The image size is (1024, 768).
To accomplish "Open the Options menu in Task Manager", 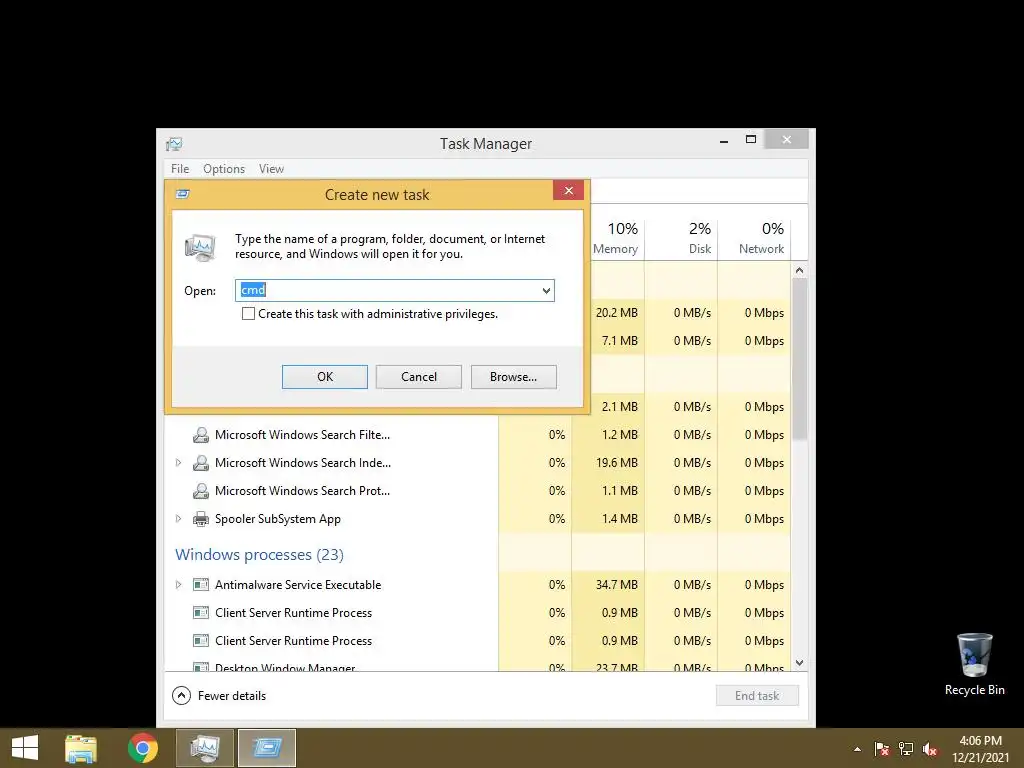I will click(224, 168).
